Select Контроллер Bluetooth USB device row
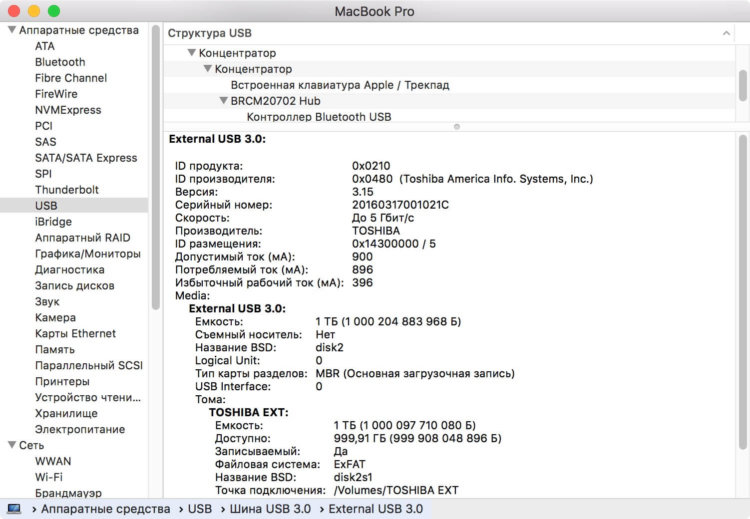The height and width of the screenshot is (519, 750). pos(318,117)
